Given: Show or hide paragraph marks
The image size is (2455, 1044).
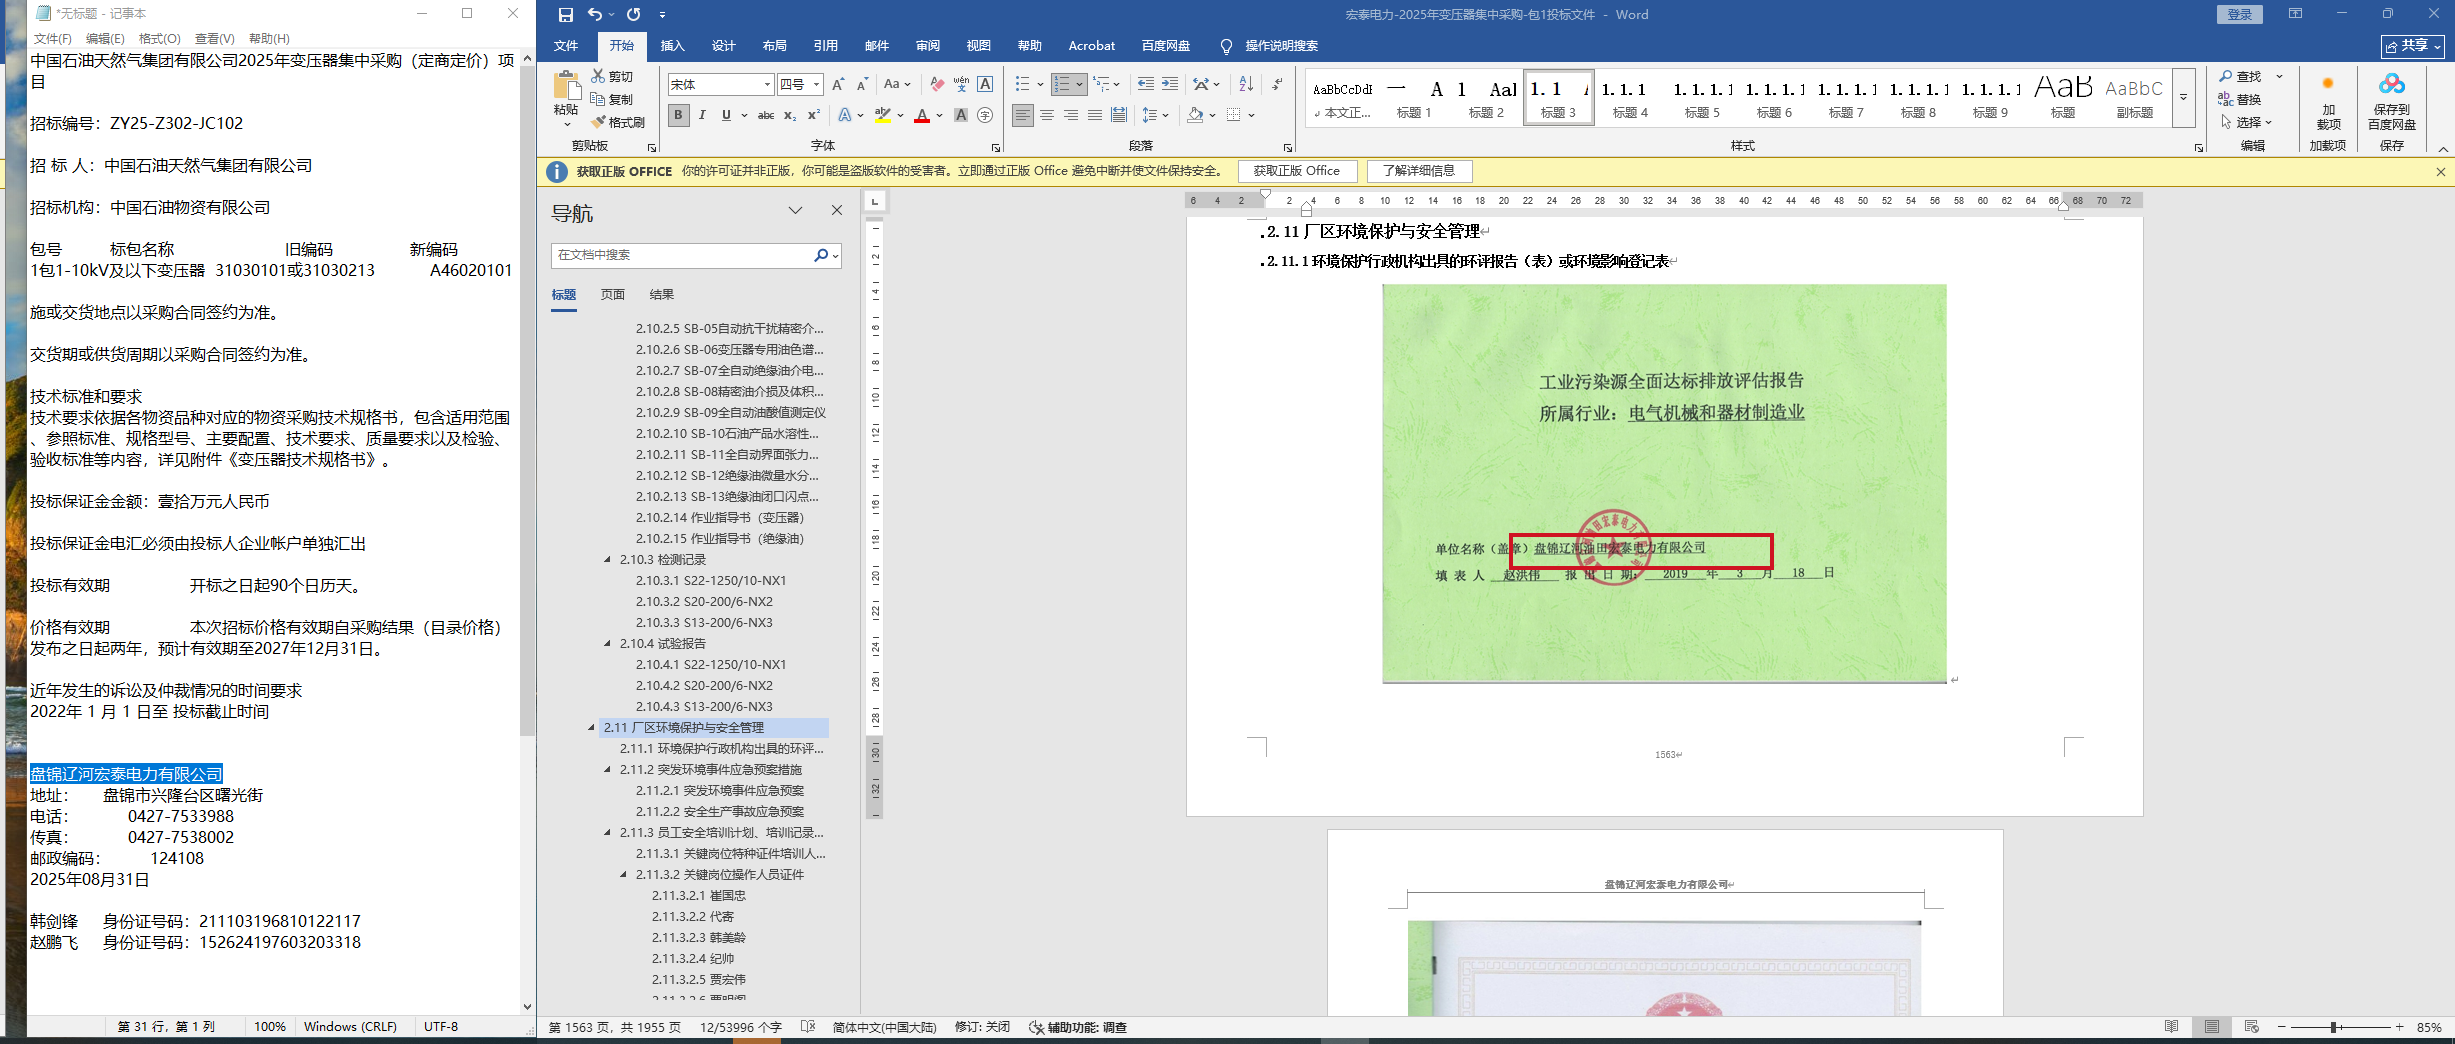Looking at the screenshot, I should click(x=1277, y=84).
